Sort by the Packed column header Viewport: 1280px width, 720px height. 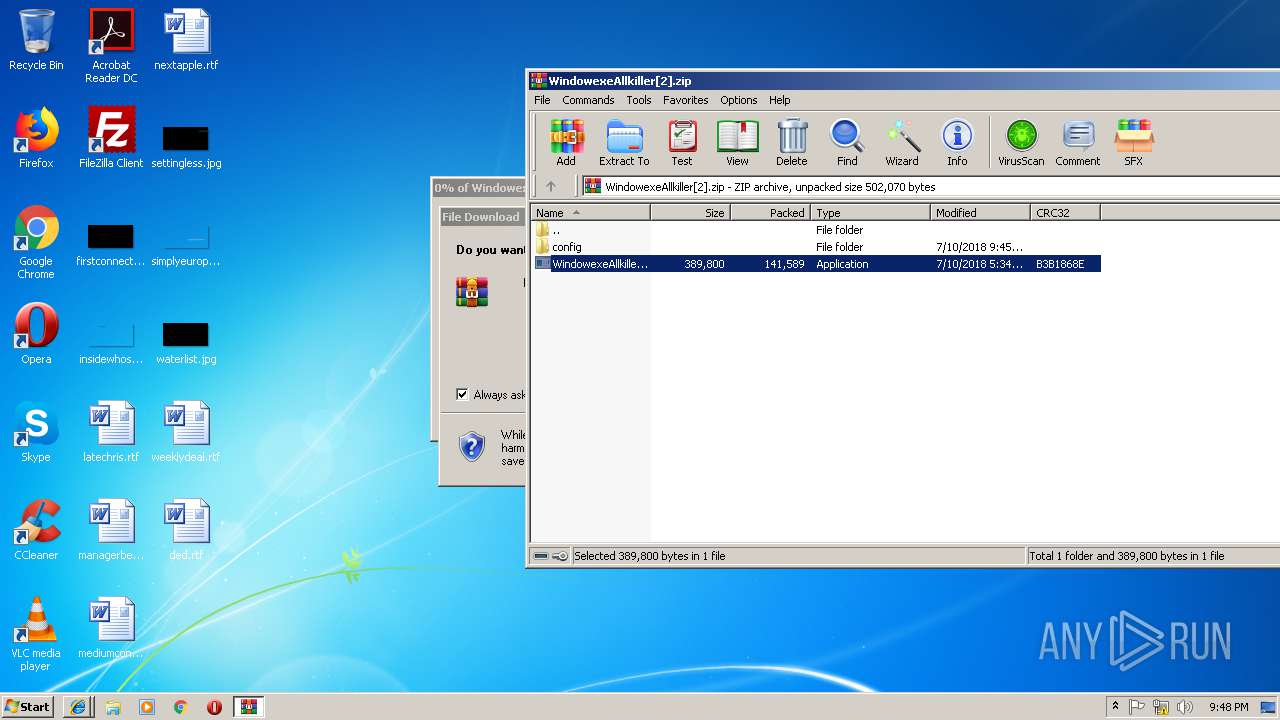click(770, 212)
